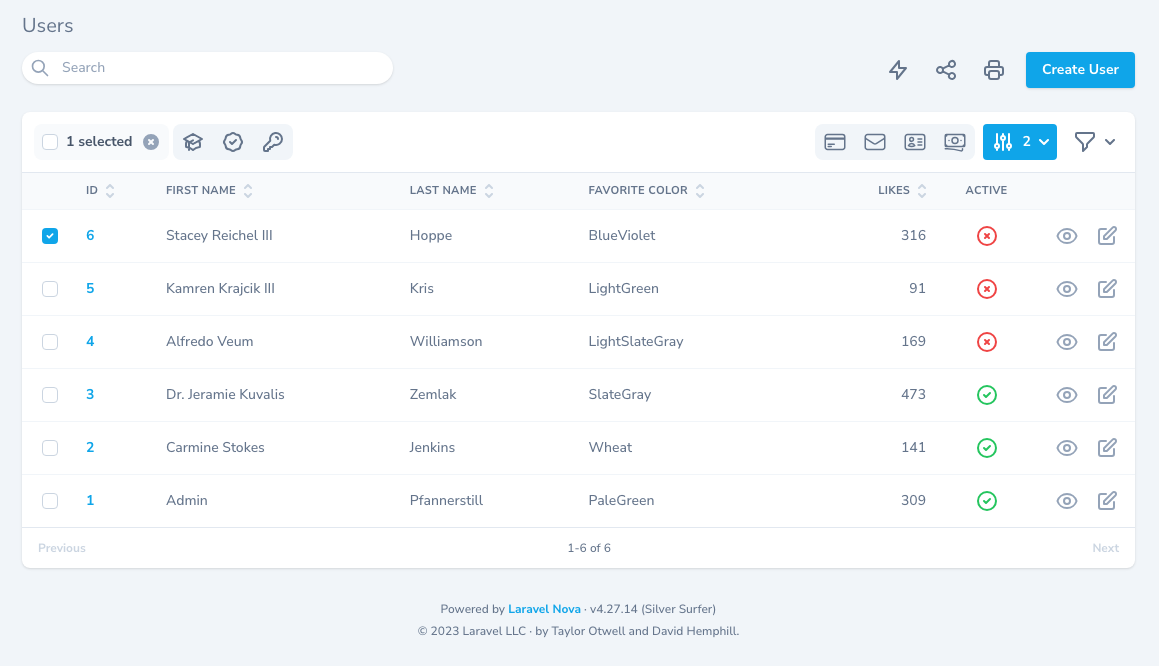Viewport: 1159px width, 666px height.
Task: Toggle the select-all checkbox
Action: click(x=50, y=142)
